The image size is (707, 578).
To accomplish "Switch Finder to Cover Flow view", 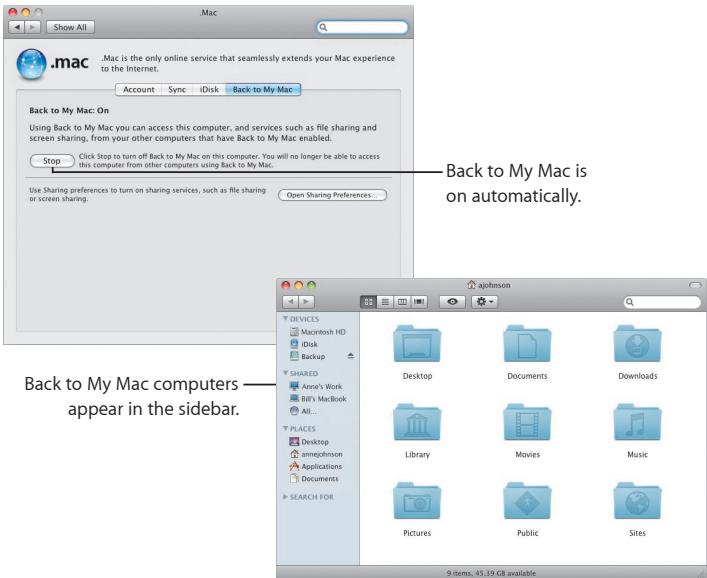I will click(419, 302).
